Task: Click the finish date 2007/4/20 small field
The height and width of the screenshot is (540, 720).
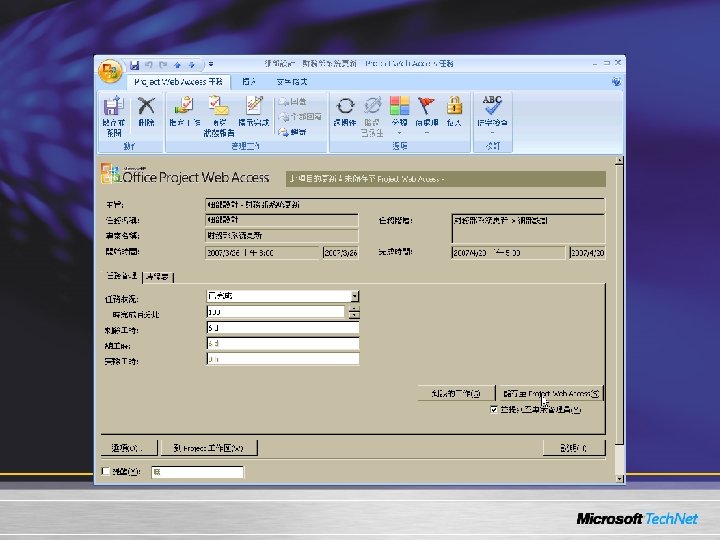Action: click(x=587, y=253)
